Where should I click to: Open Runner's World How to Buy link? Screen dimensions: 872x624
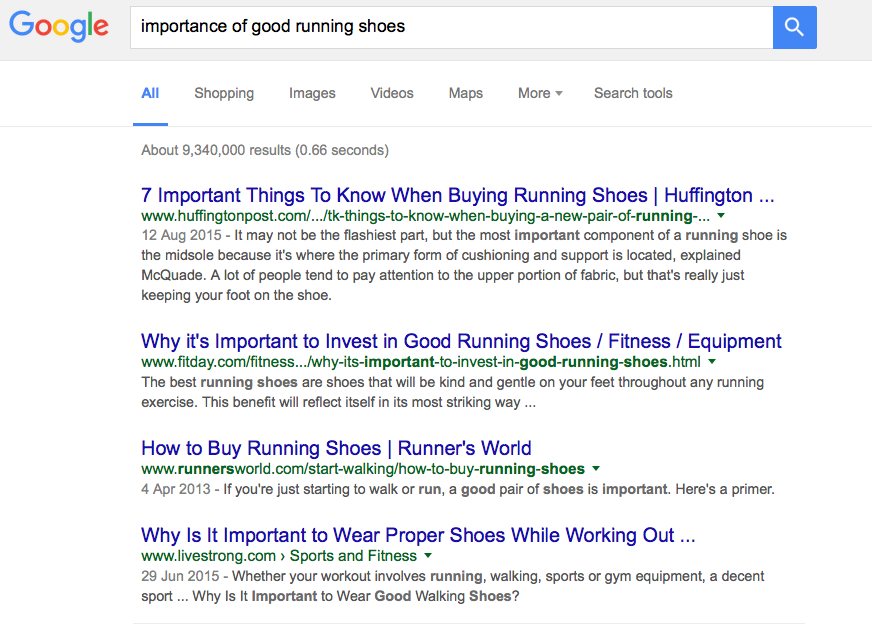click(x=336, y=448)
